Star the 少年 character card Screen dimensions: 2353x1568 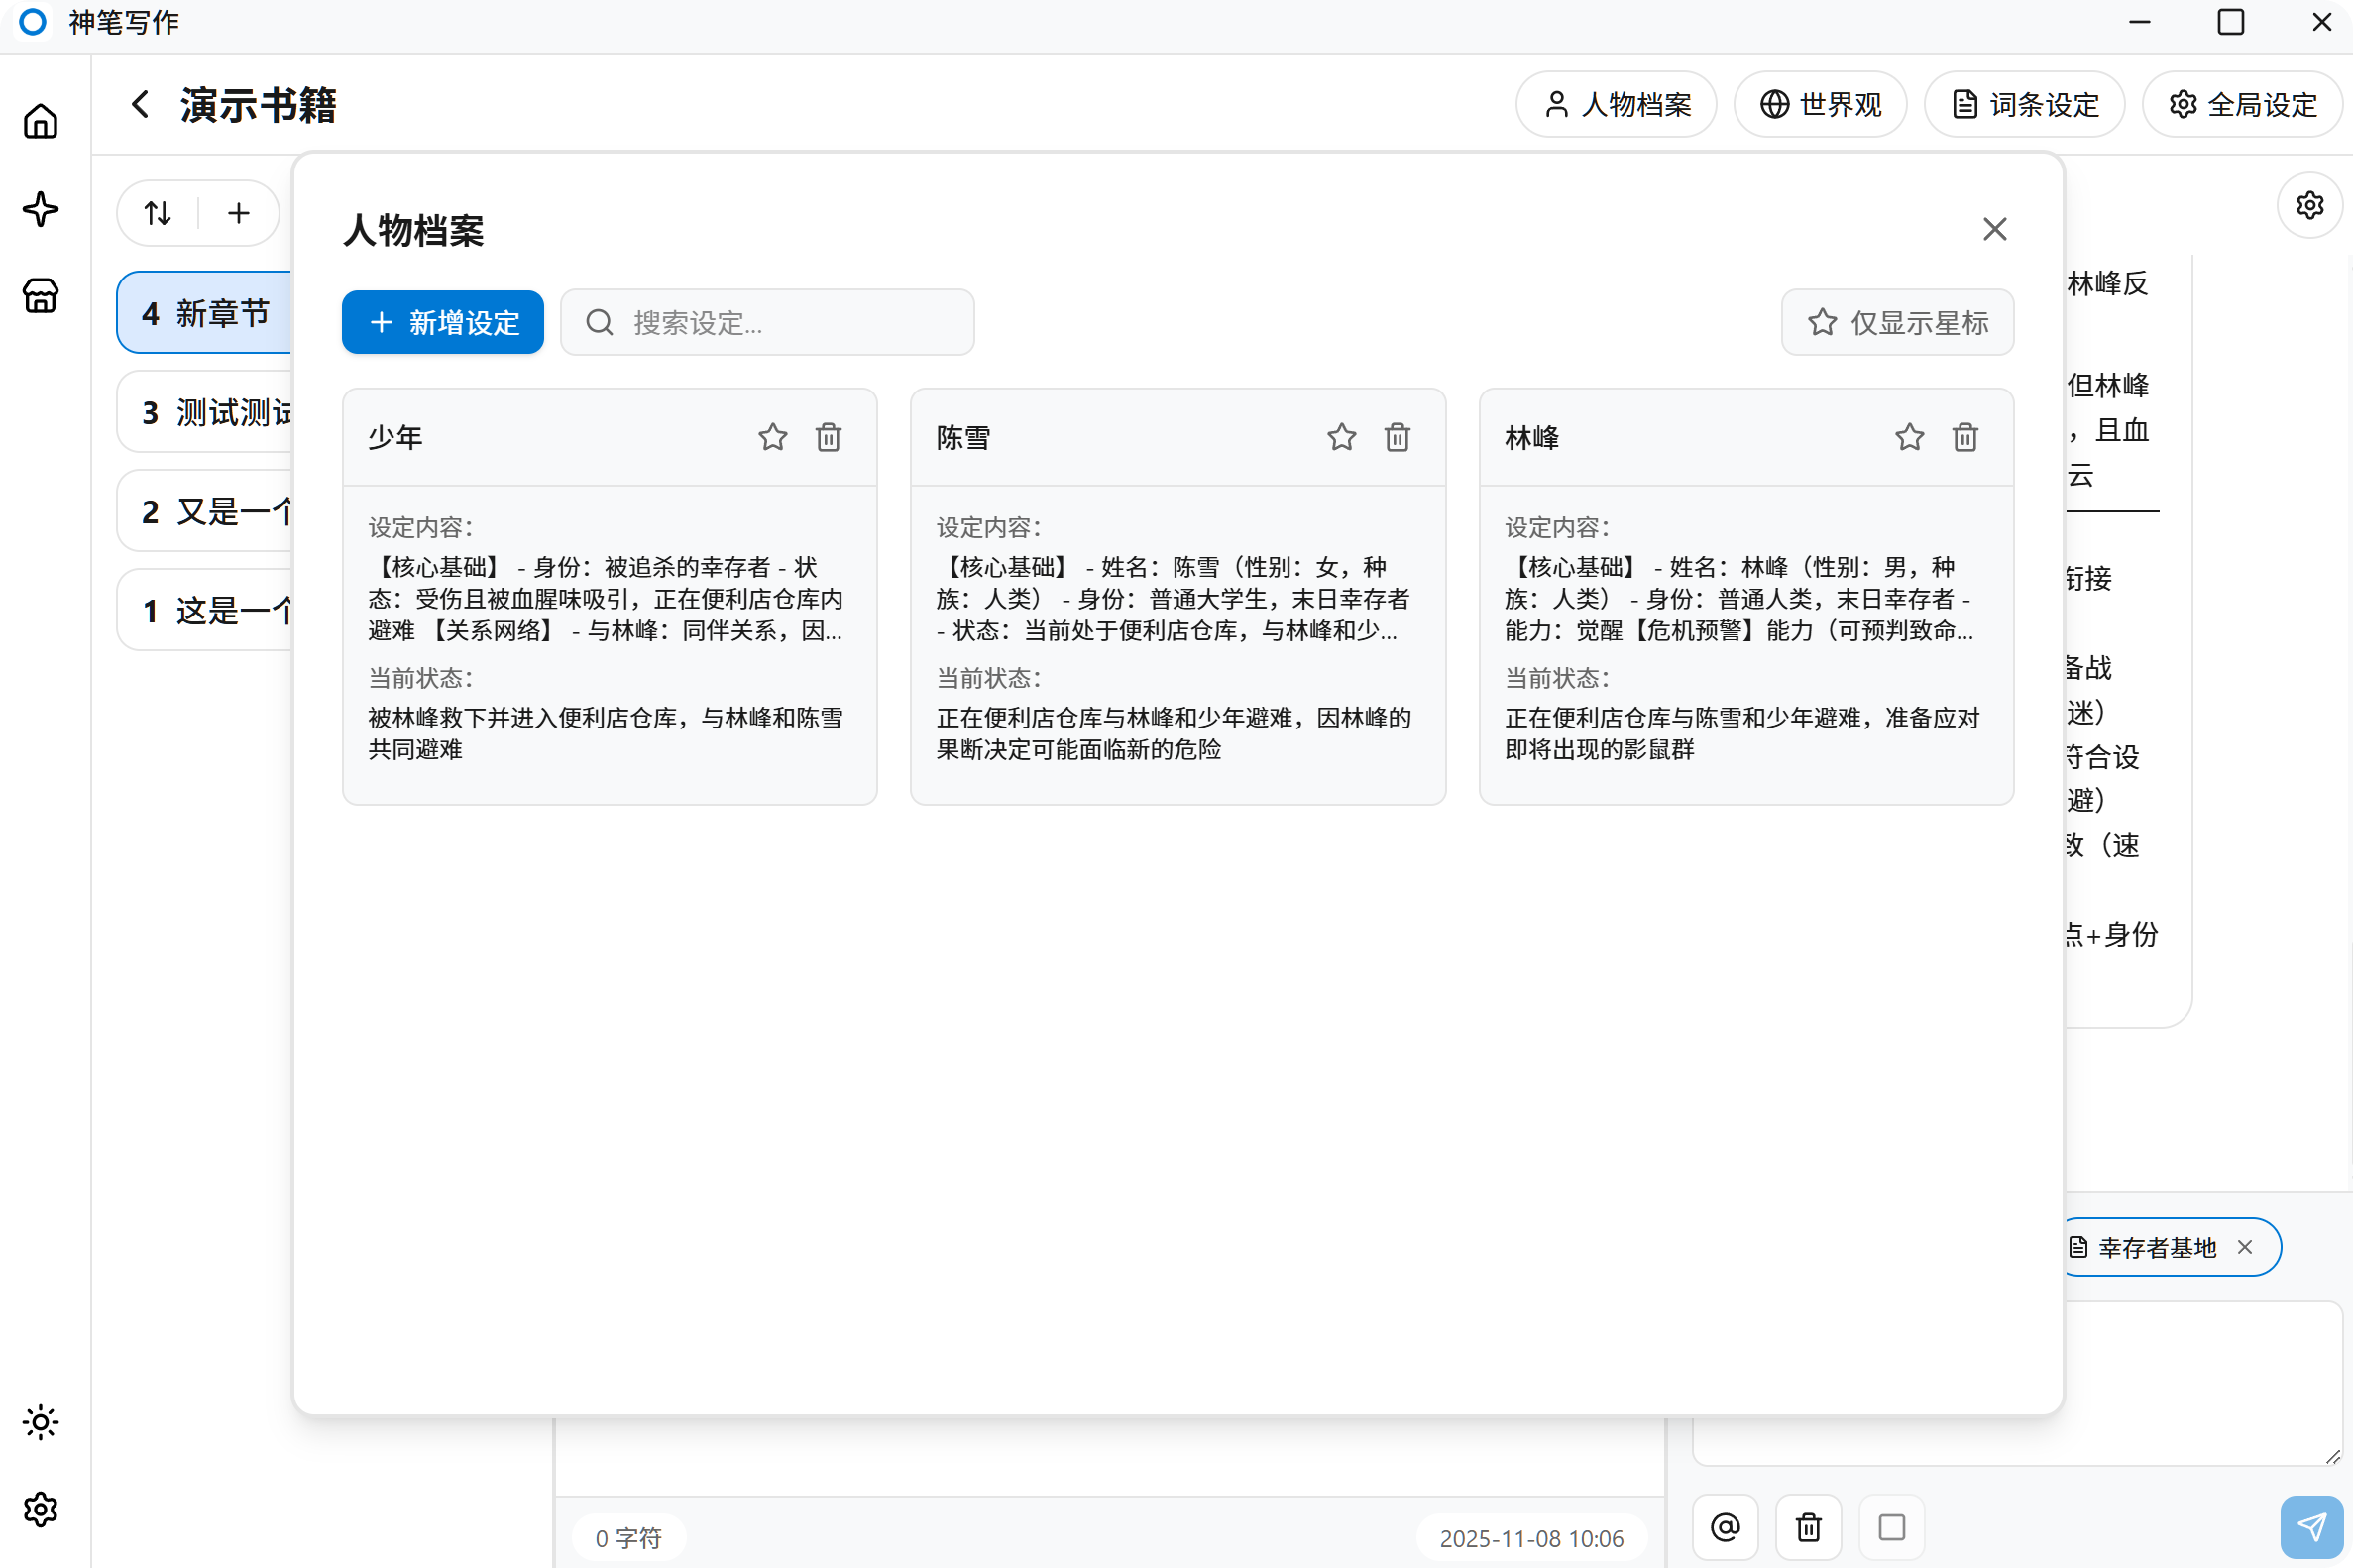click(x=772, y=437)
